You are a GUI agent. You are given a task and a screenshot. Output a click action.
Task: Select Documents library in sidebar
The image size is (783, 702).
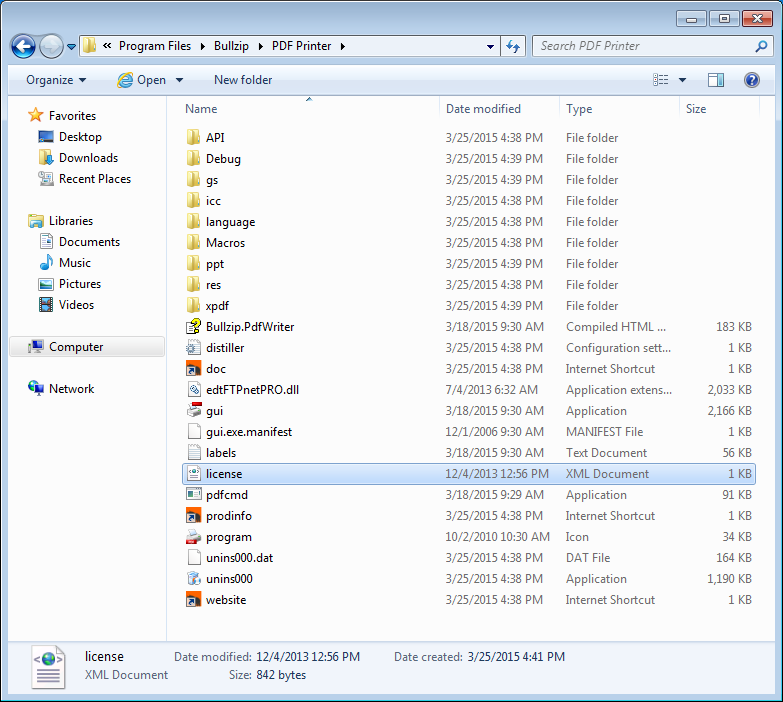(80, 242)
